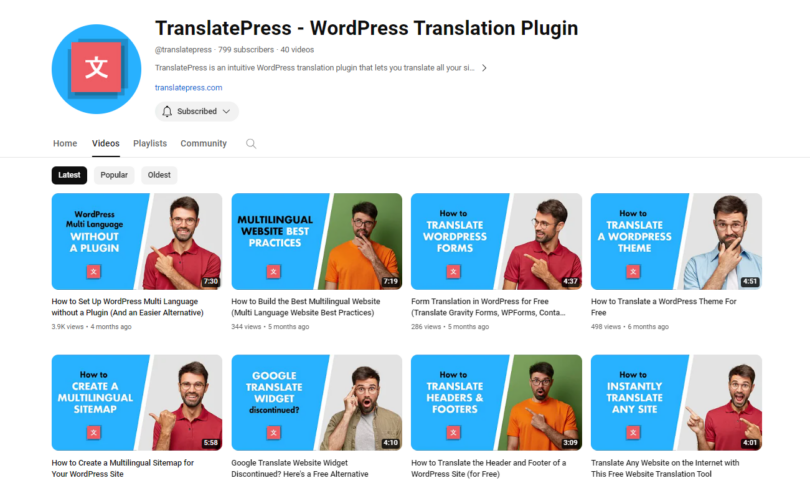This screenshot has height=483, width=810.
Task: Expand the Subscribed dropdown chevron
Action: click(226, 112)
